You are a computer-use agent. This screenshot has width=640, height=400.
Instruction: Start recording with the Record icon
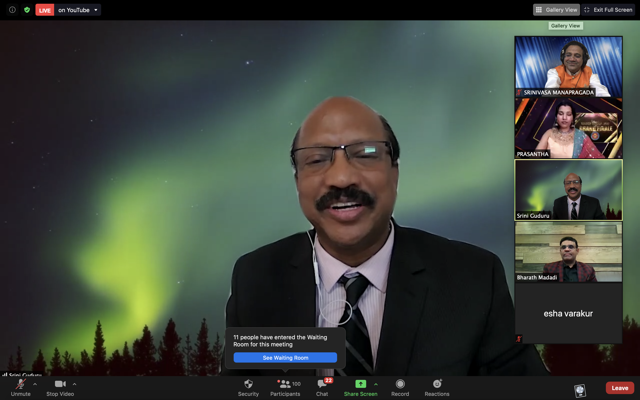tap(400, 387)
